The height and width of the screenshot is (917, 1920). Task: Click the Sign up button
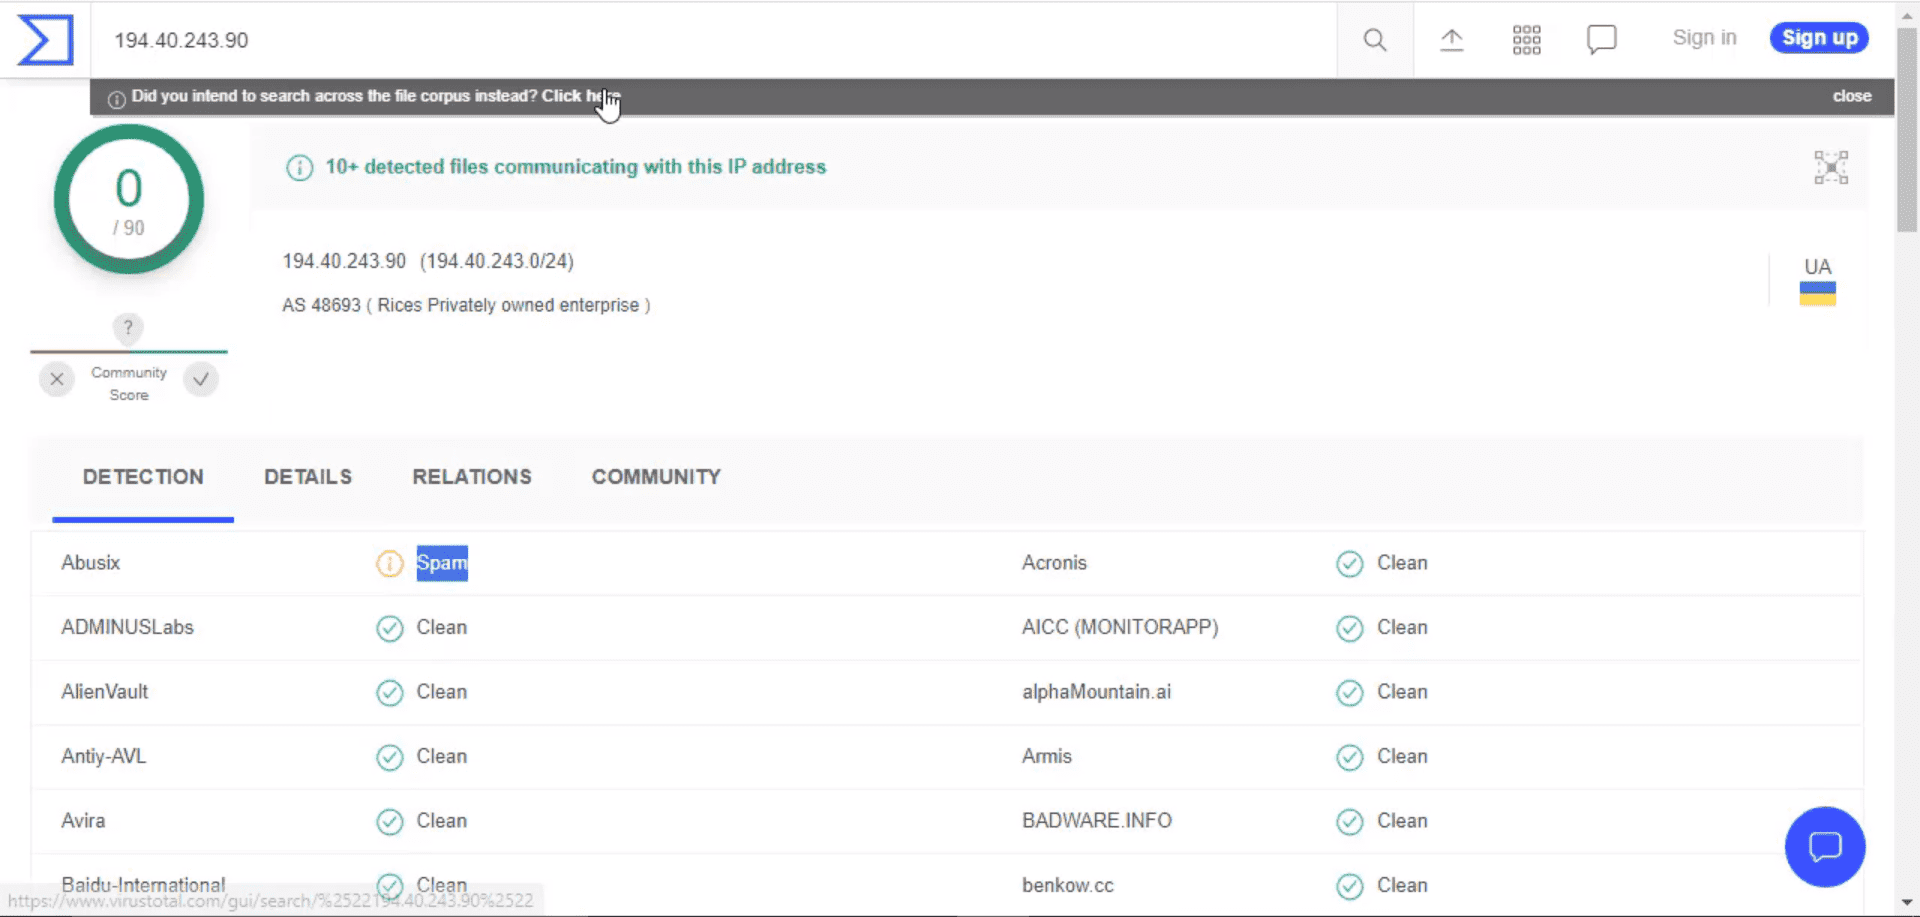[x=1819, y=38]
